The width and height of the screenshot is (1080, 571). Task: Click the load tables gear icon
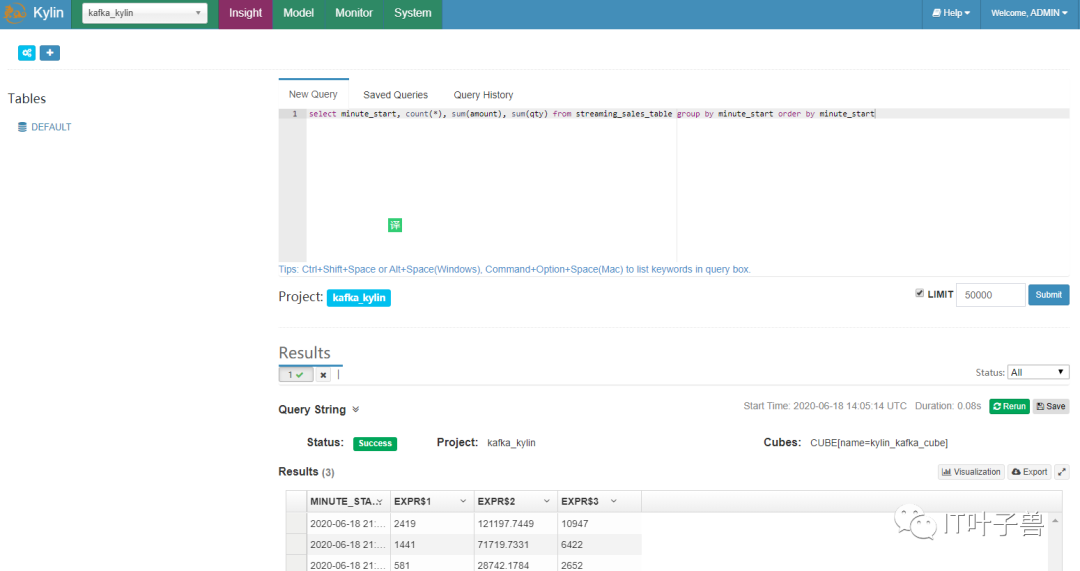(x=27, y=53)
